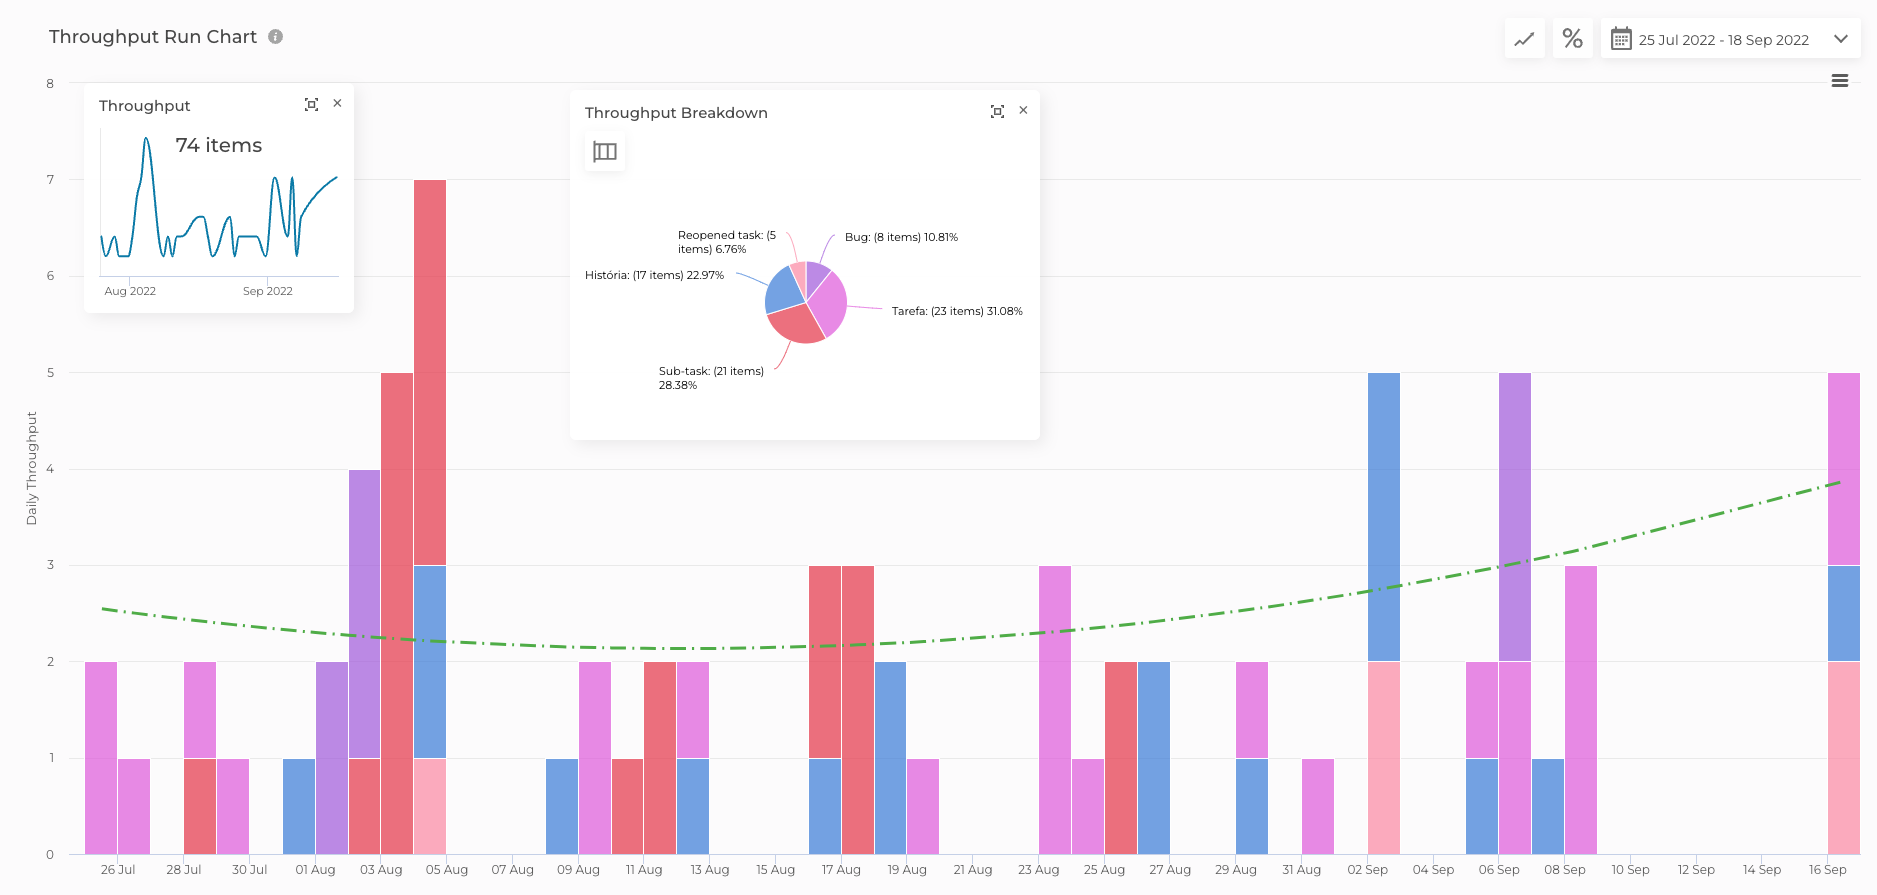Image resolution: width=1877 pixels, height=895 pixels.
Task: Expand the date range chevron arrow
Action: click(x=1840, y=39)
